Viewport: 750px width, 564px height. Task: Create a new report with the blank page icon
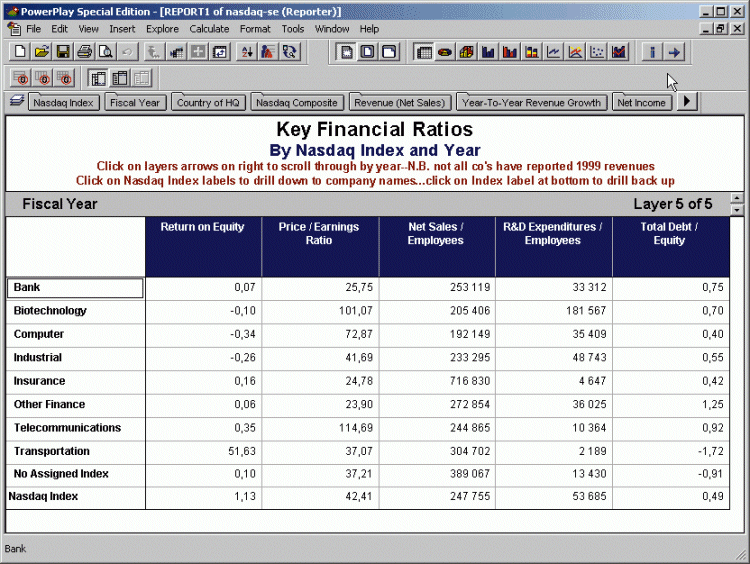click(x=20, y=52)
